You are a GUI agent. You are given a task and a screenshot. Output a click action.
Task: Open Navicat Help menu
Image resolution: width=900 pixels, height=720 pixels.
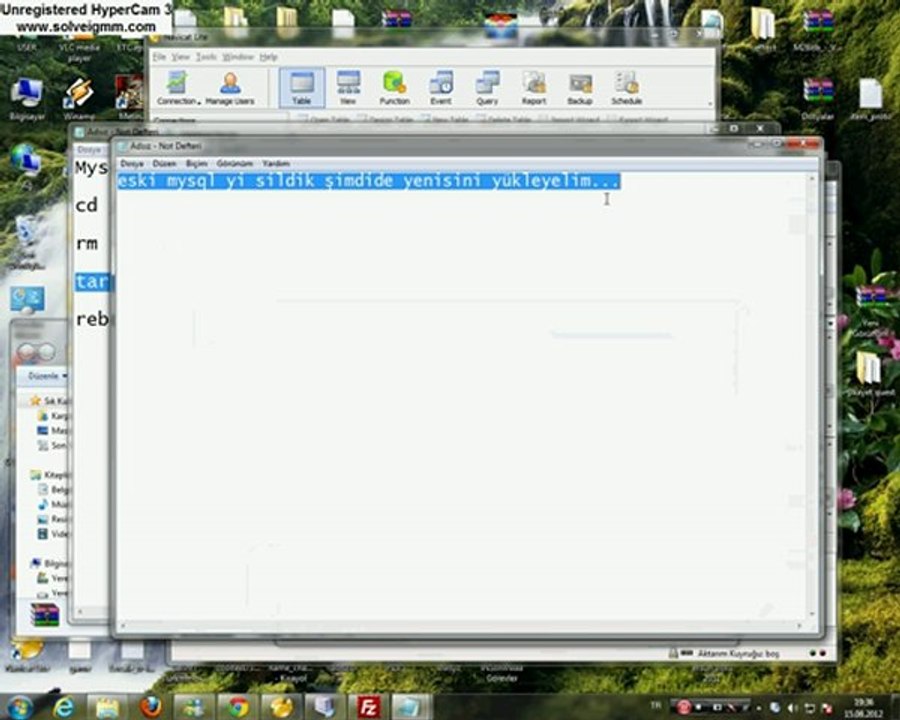point(268,57)
